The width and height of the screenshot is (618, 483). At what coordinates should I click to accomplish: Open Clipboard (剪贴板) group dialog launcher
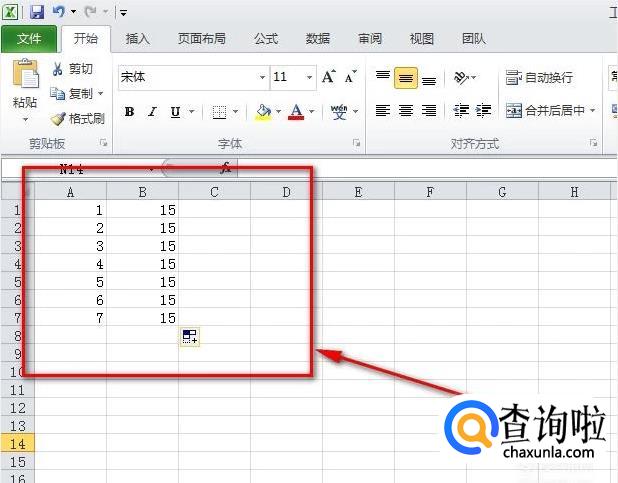(x=104, y=143)
